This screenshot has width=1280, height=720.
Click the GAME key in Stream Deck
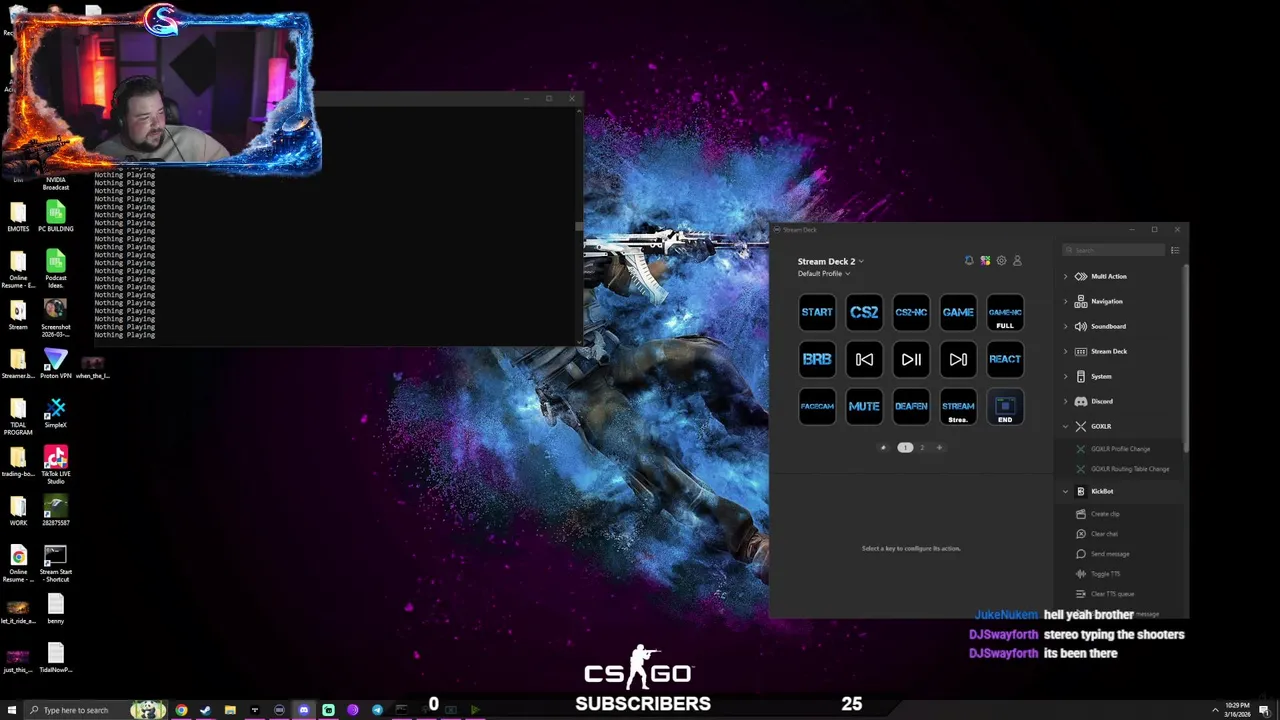958,312
